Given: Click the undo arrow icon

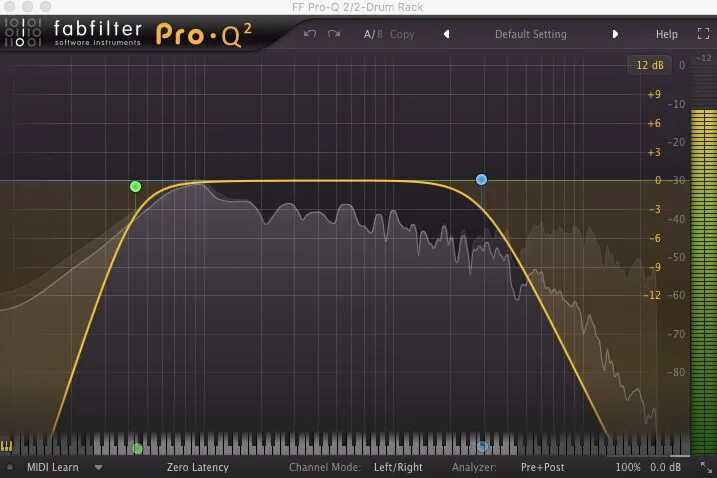Looking at the screenshot, I should pos(310,34).
